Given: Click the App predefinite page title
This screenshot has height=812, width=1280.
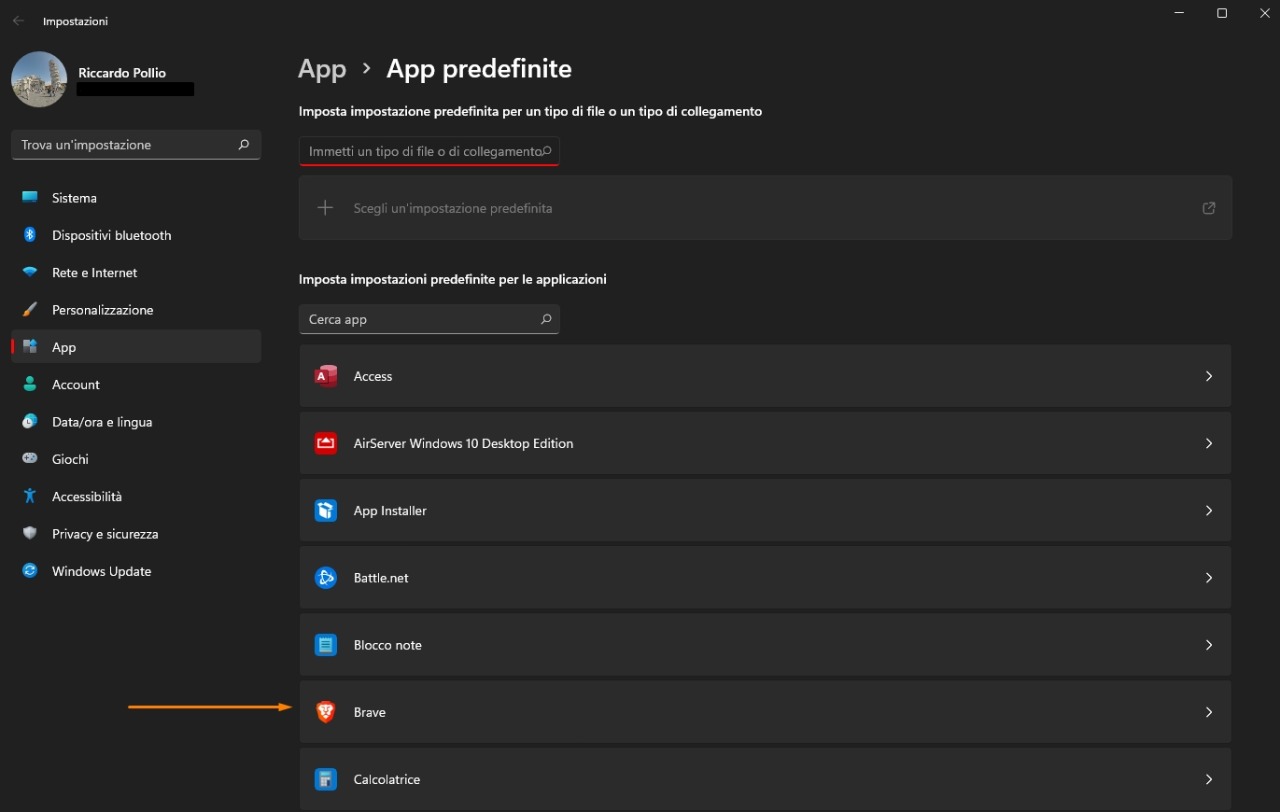Looking at the screenshot, I should (x=479, y=69).
